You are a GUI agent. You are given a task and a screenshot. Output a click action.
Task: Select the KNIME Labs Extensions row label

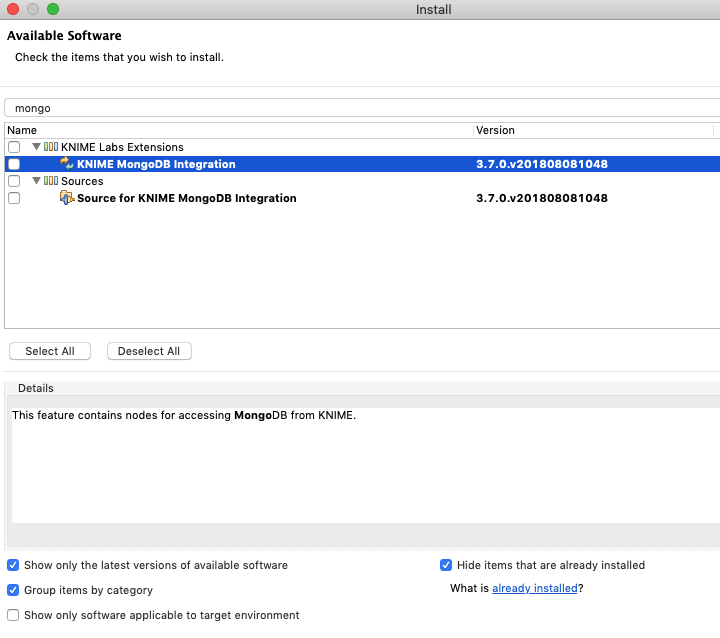click(122, 147)
